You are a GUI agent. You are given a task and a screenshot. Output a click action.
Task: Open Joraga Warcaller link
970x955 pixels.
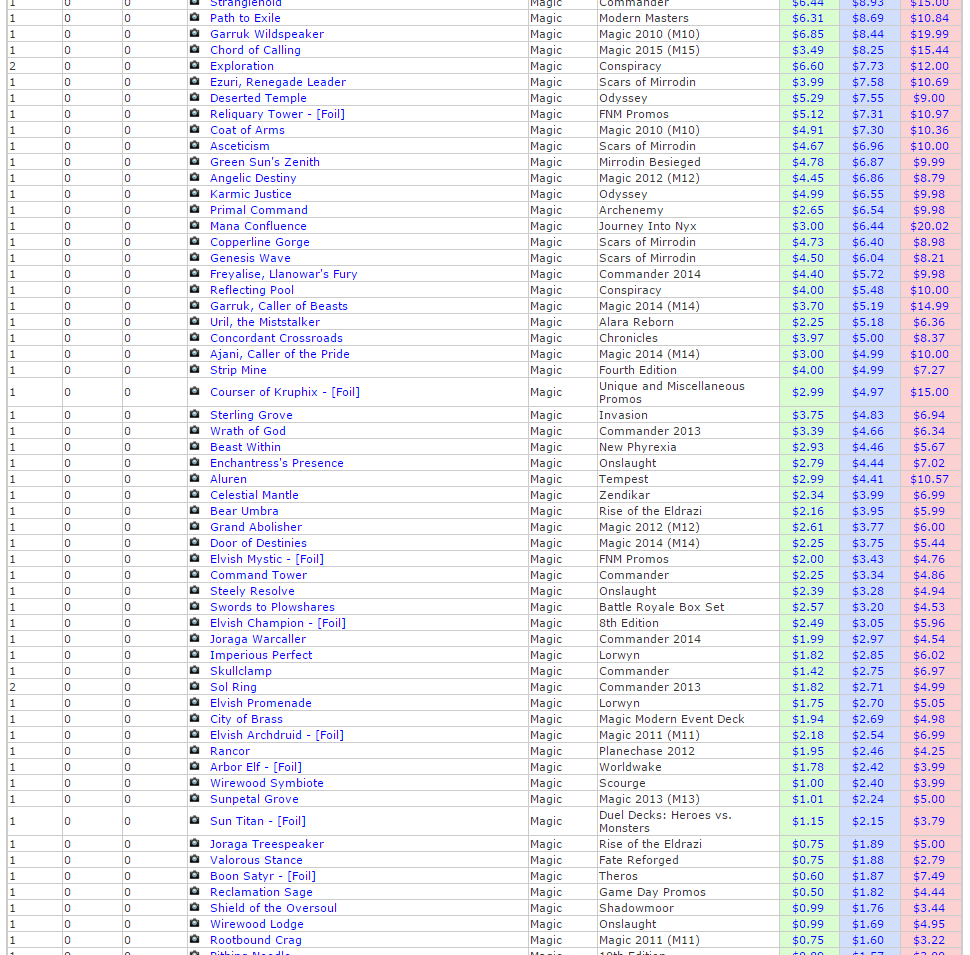[x=257, y=640]
